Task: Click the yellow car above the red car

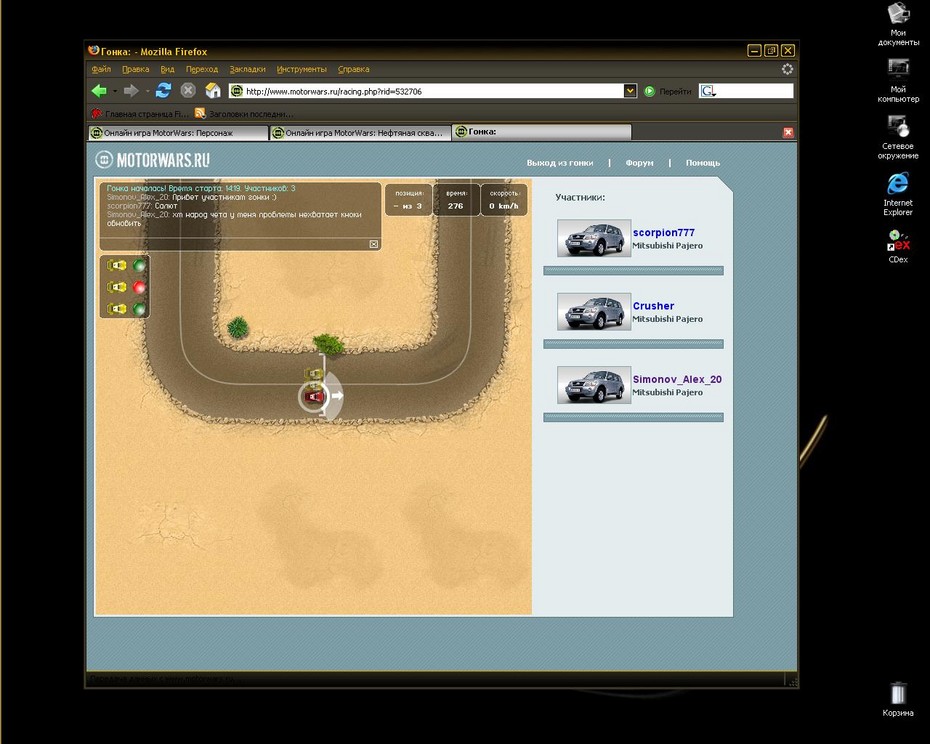Action: pyautogui.click(x=314, y=374)
